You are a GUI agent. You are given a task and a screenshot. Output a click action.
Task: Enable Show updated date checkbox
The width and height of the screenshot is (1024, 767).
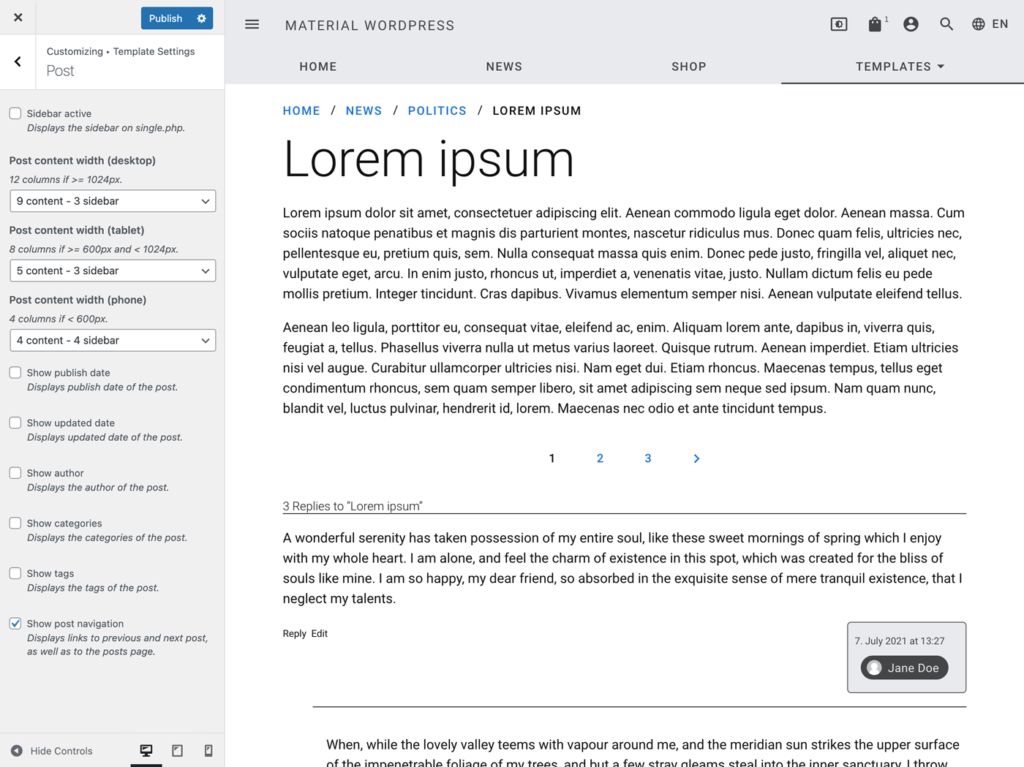pyautogui.click(x=15, y=423)
